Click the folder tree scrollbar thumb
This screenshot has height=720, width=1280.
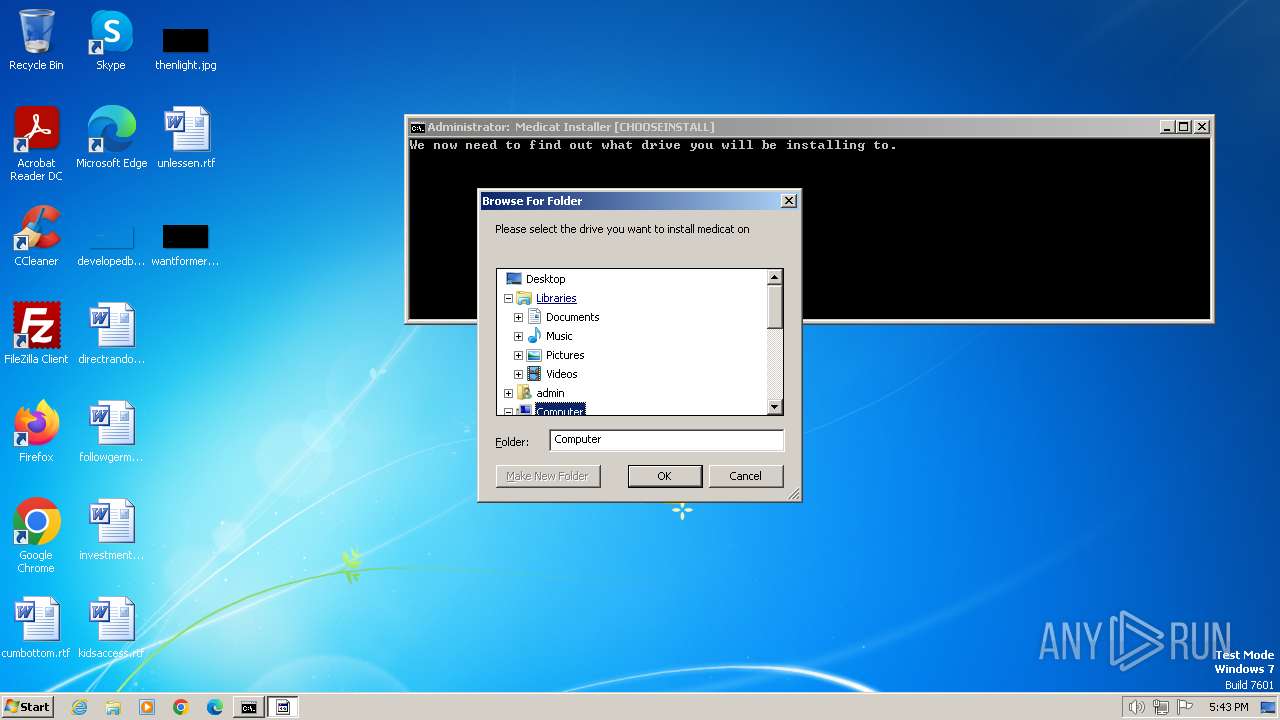click(774, 306)
